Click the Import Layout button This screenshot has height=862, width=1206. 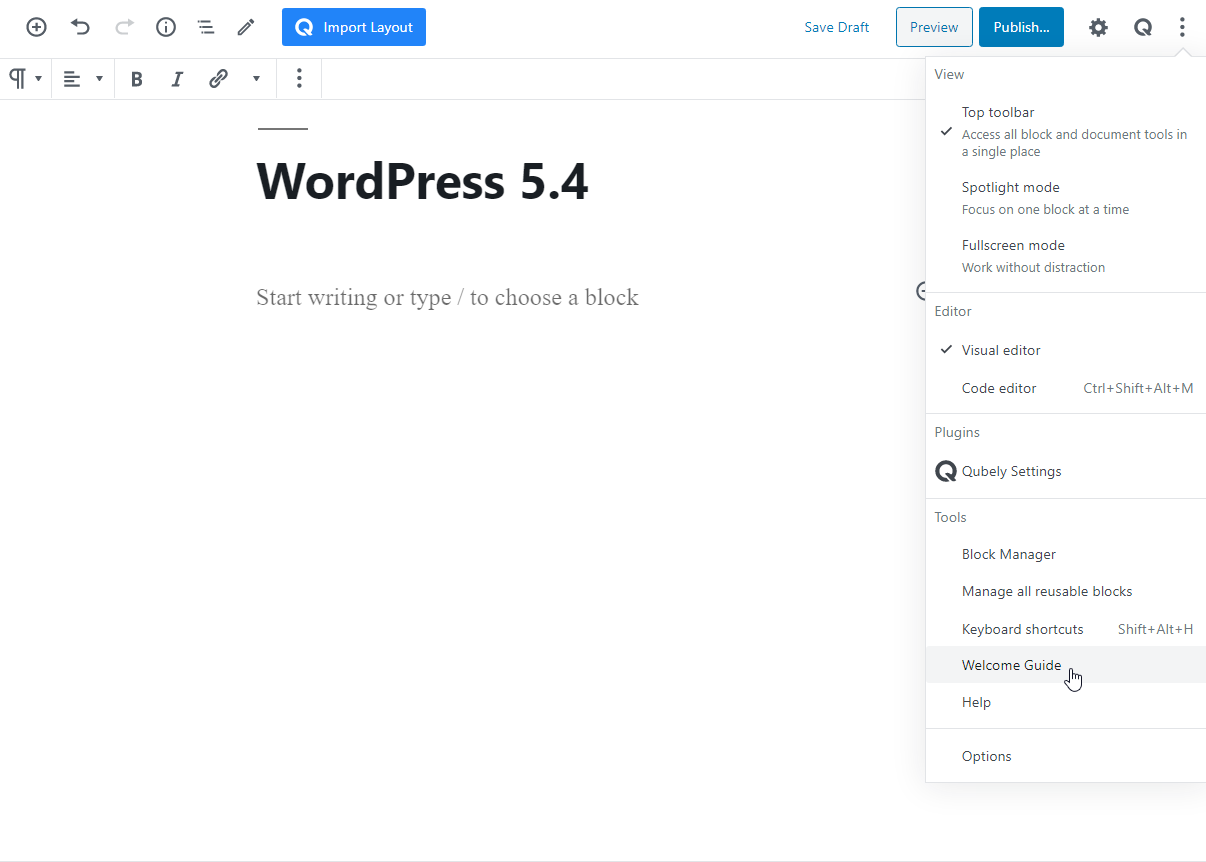coord(354,27)
